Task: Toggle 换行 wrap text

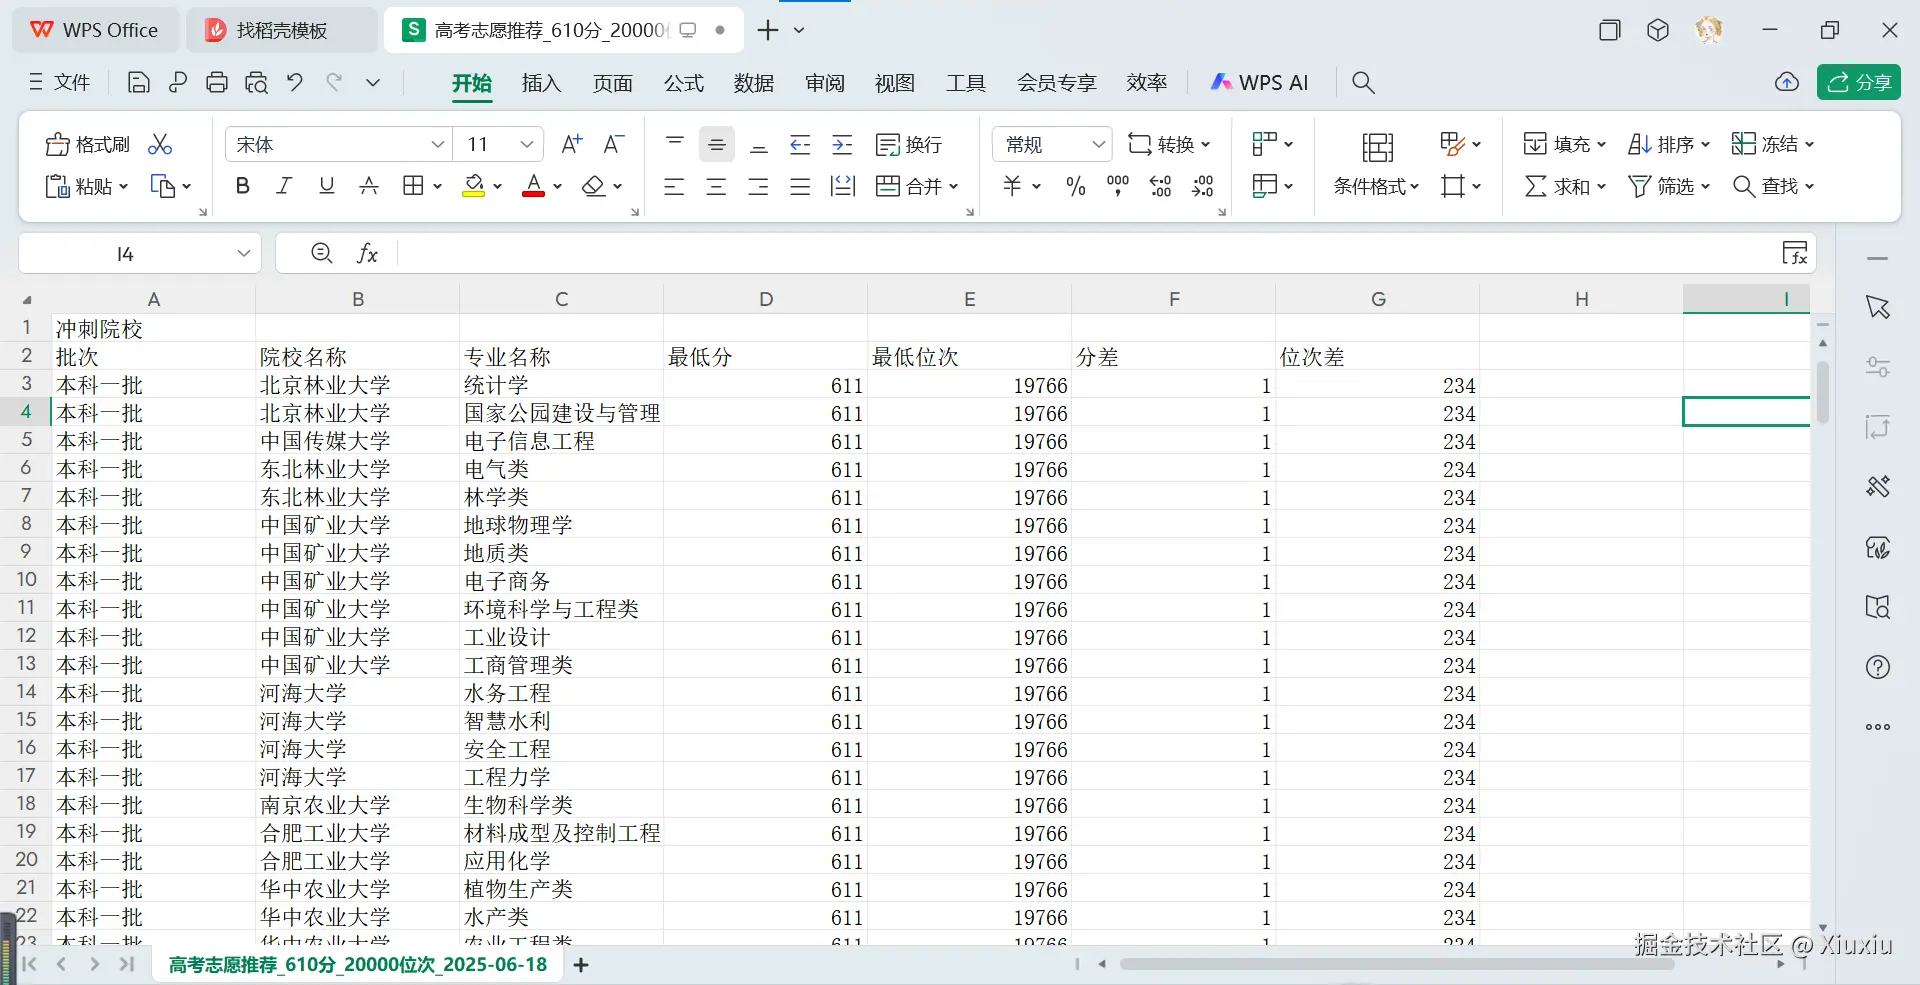Action: tap(909, 145)
